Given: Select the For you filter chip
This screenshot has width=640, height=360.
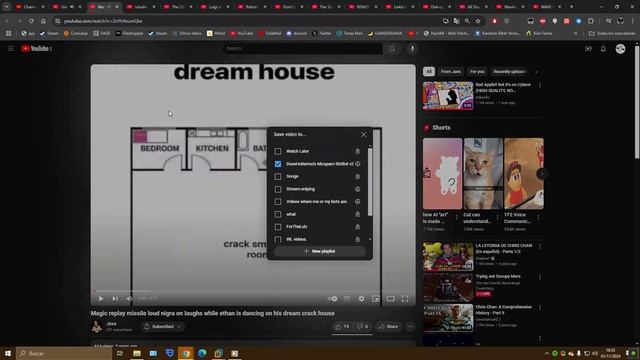Looking at the screenshot, I should tap(477, 71).
